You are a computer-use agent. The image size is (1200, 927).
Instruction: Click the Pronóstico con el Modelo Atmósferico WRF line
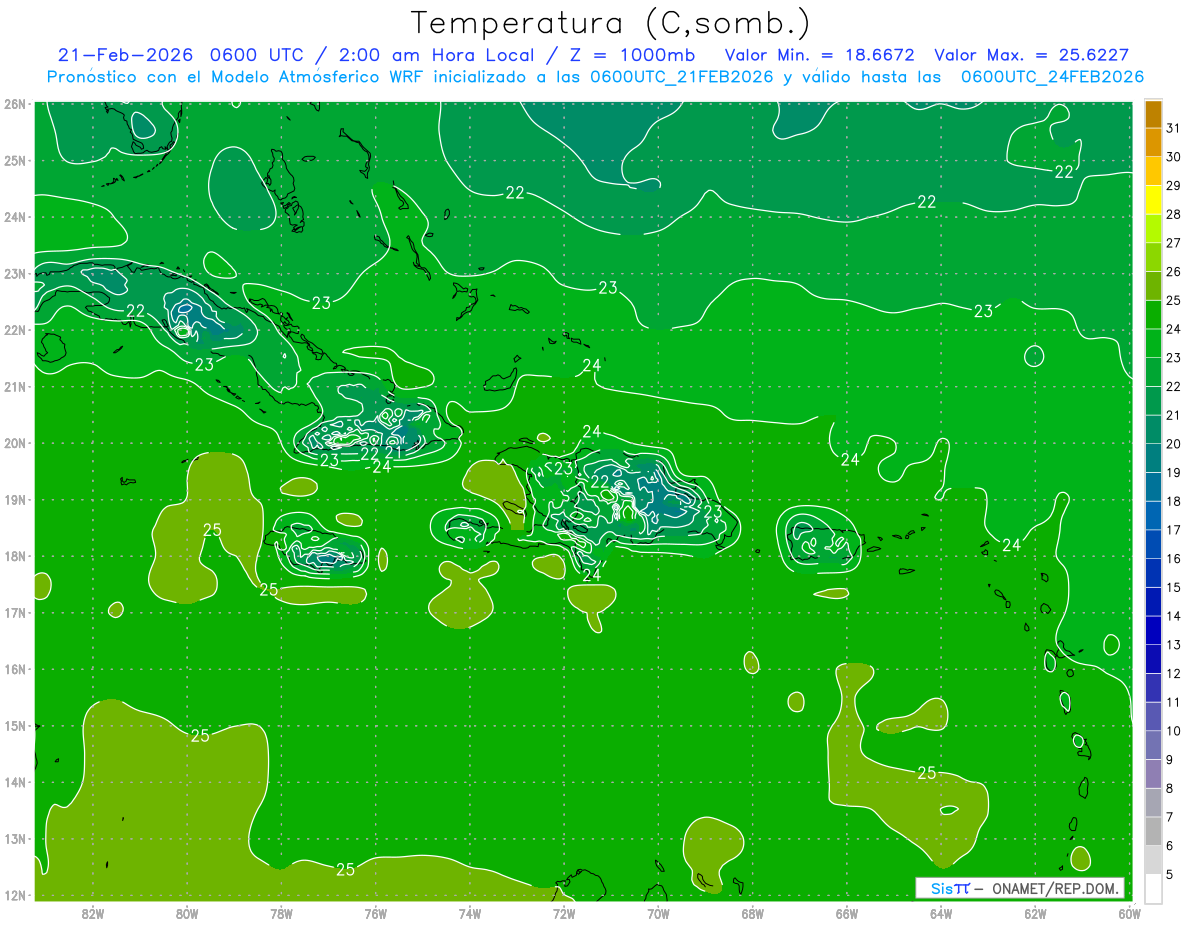[595, 77]
